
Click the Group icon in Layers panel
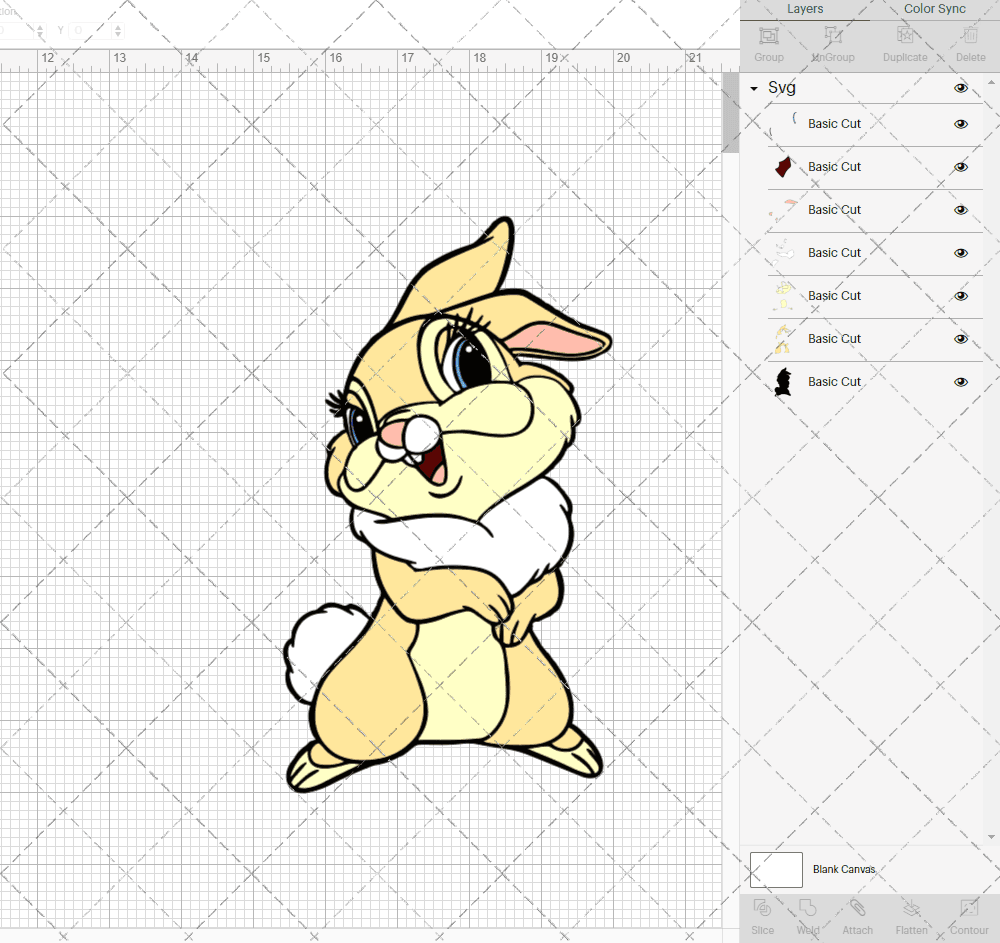pos(768,35)
